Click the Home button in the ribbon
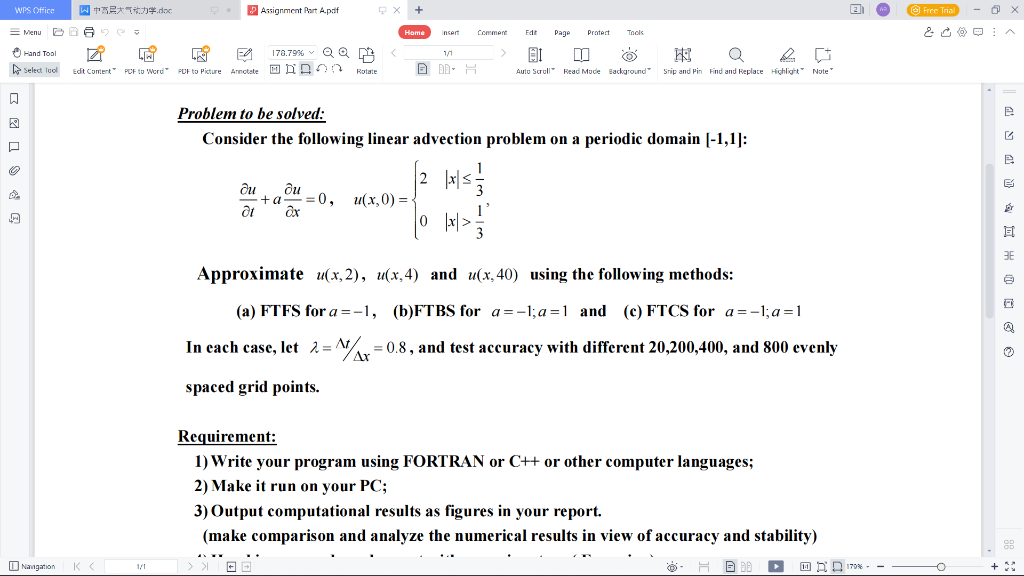Image resolution: width=1024 pixels, height=576 pixels. [x=414, y=32]
